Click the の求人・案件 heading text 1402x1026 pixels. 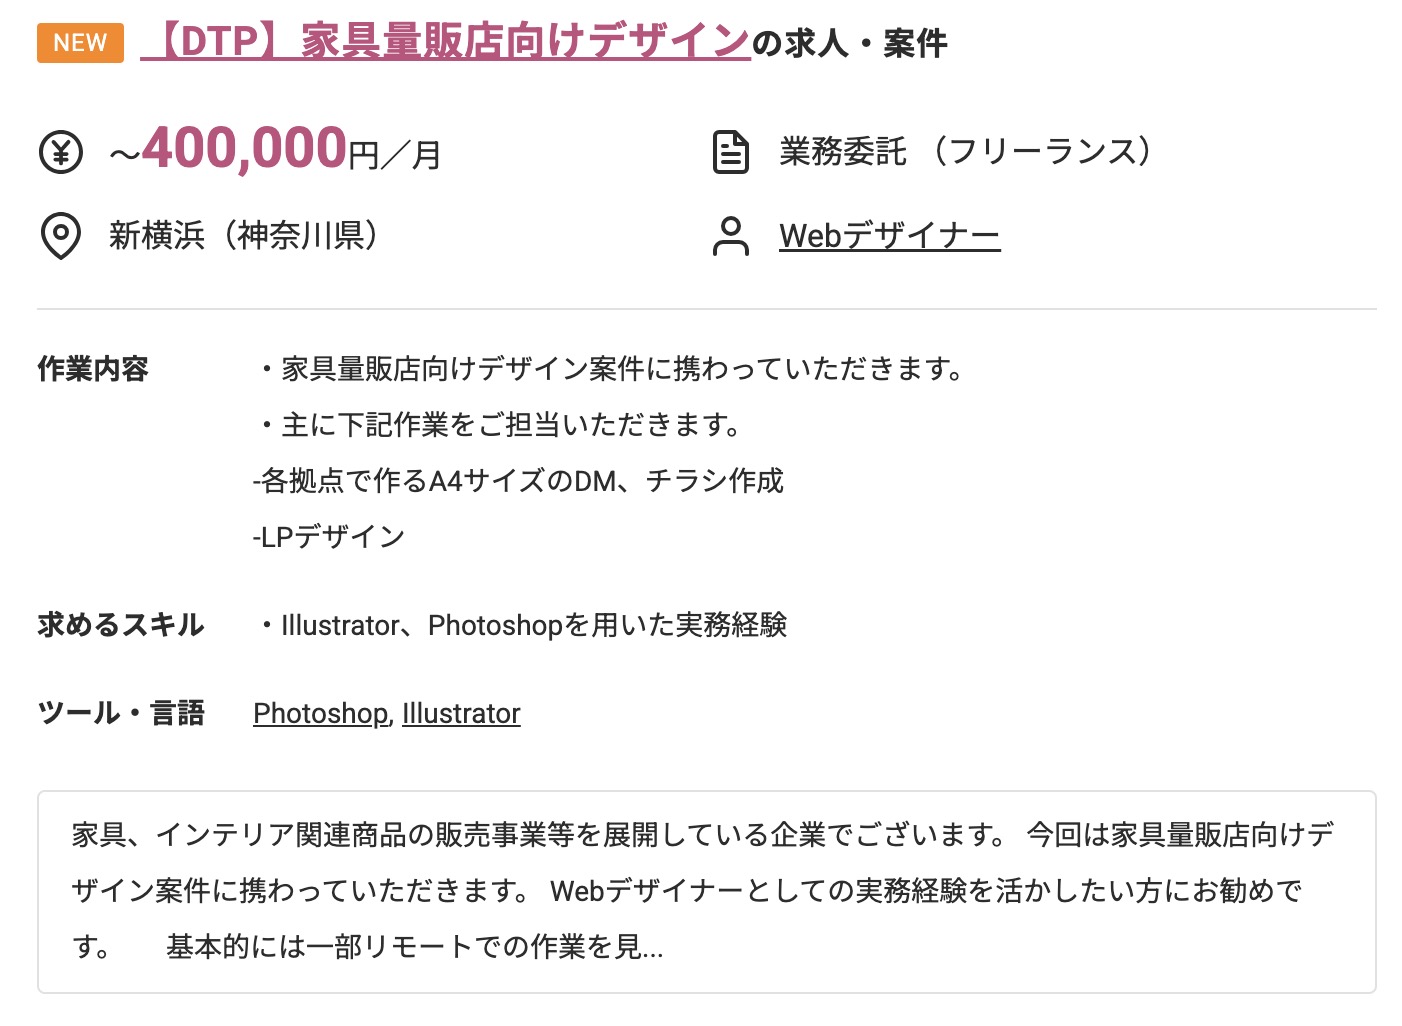850,43
